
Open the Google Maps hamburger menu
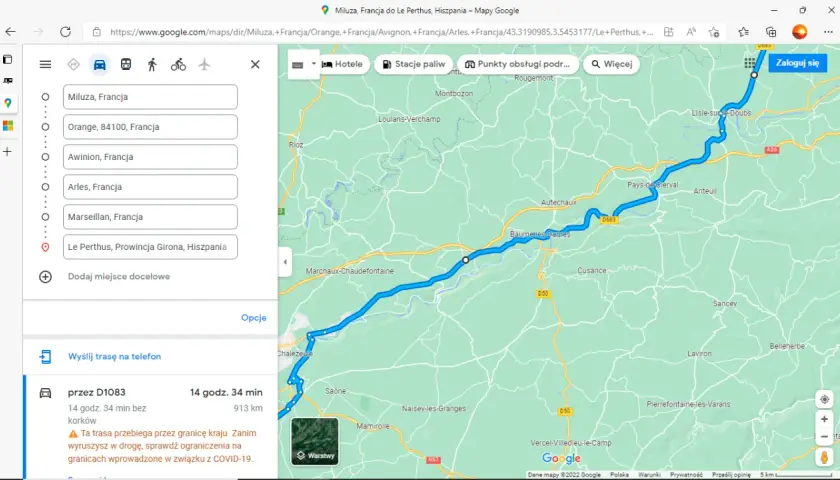[x=46, y=65]
